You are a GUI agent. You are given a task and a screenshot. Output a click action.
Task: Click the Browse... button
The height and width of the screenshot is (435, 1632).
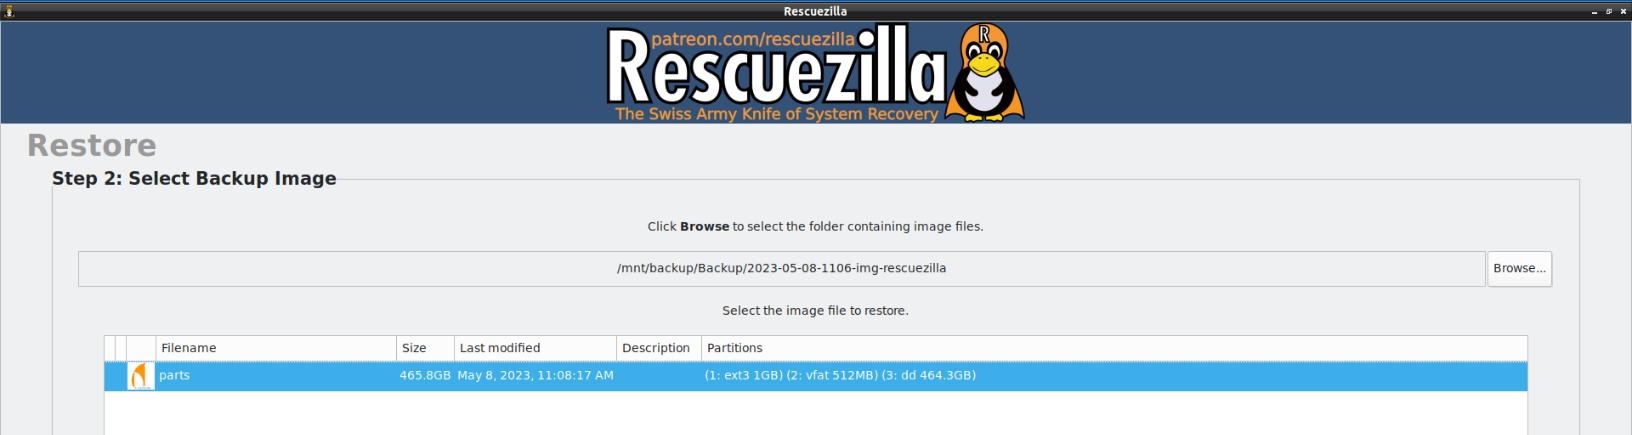(1519, 269)
